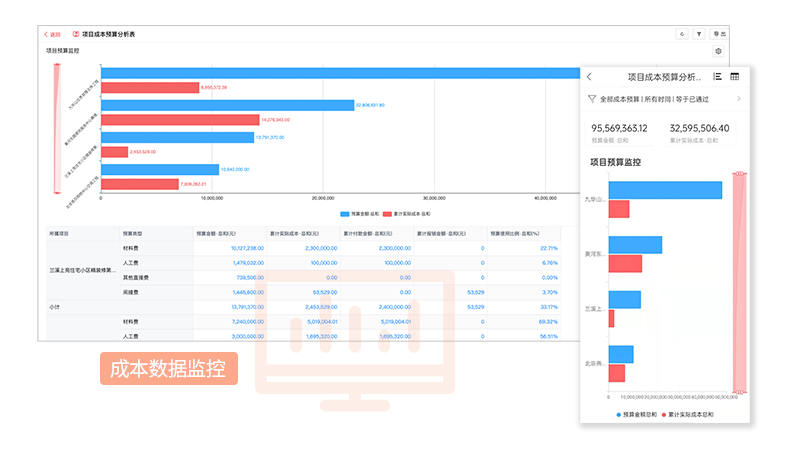Expand filter conditions chevron in mobile panel
This screenshot has width=792, height=459.
pos(738,99)
